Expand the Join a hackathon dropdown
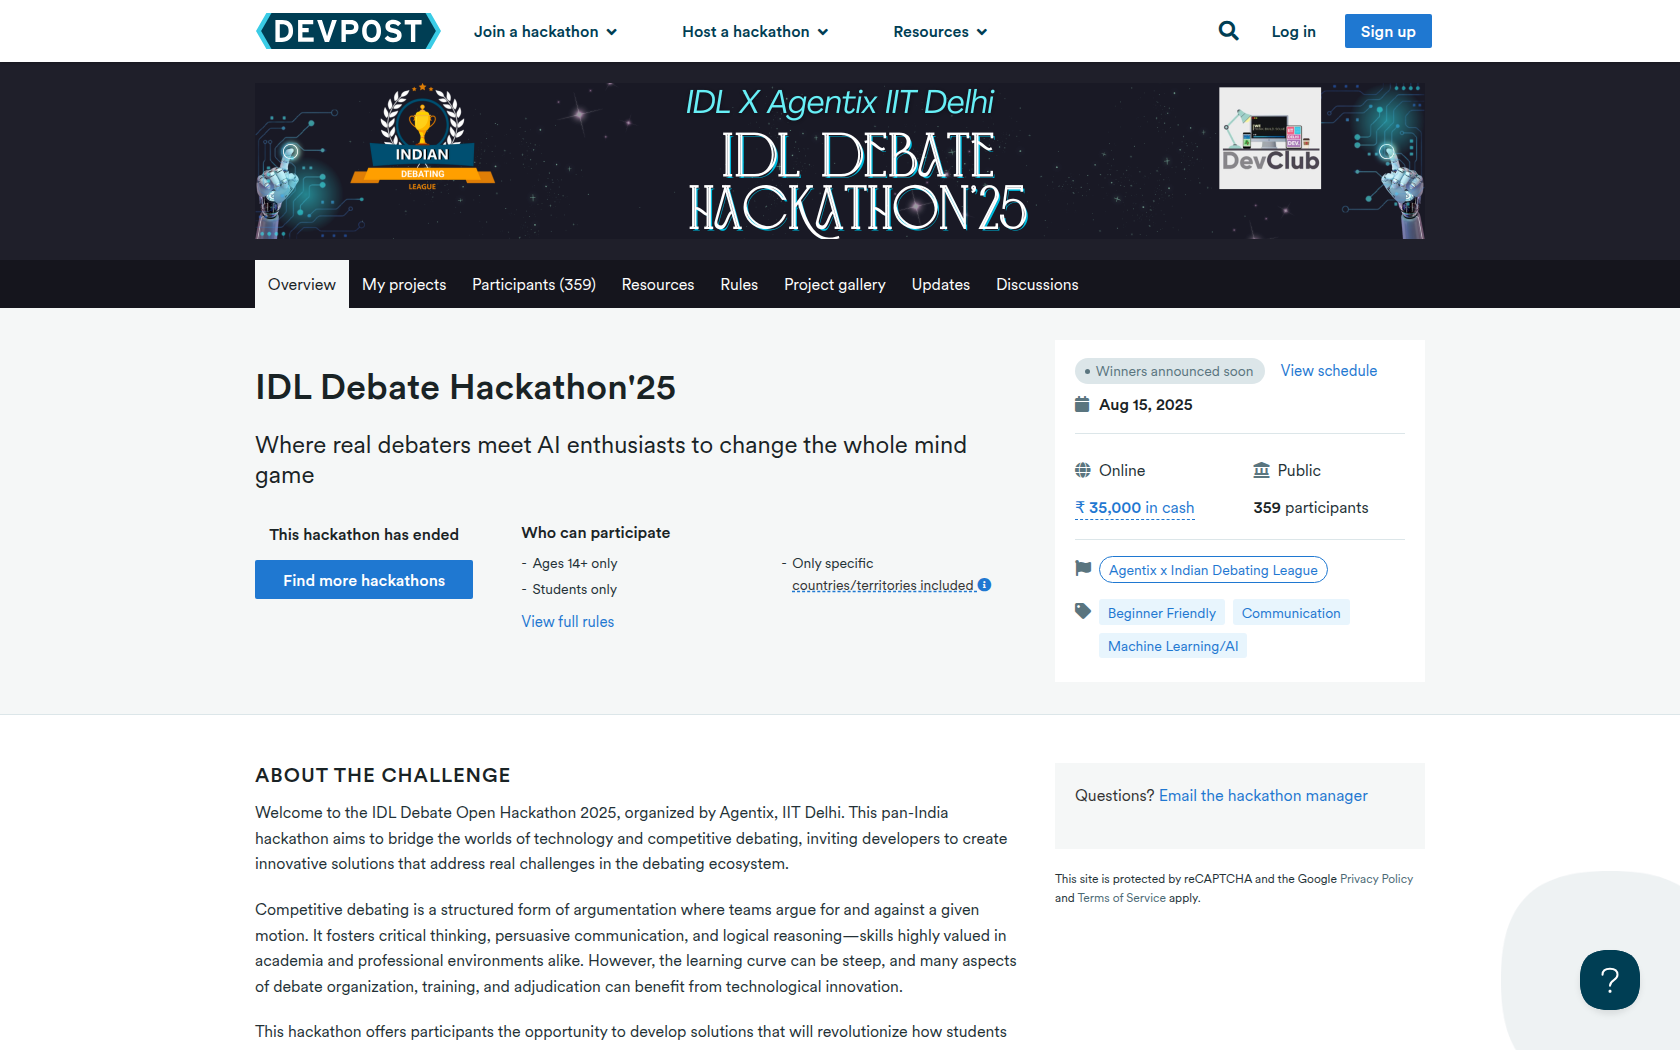Screen dimensions: 1680x1050 (545, 32)
